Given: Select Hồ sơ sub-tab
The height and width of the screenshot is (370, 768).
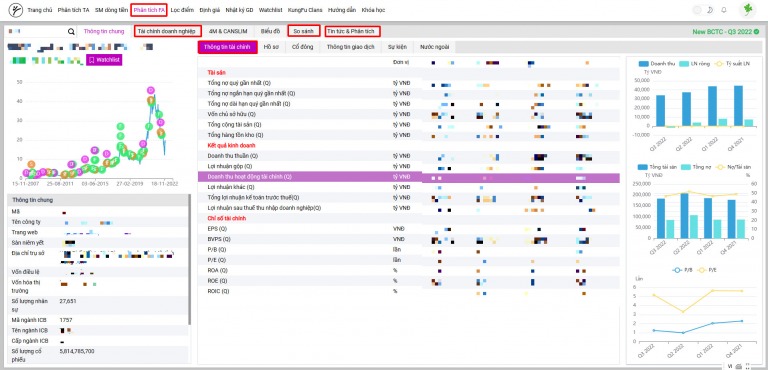Looking at the screenshot, I should (x=271, y=47).
